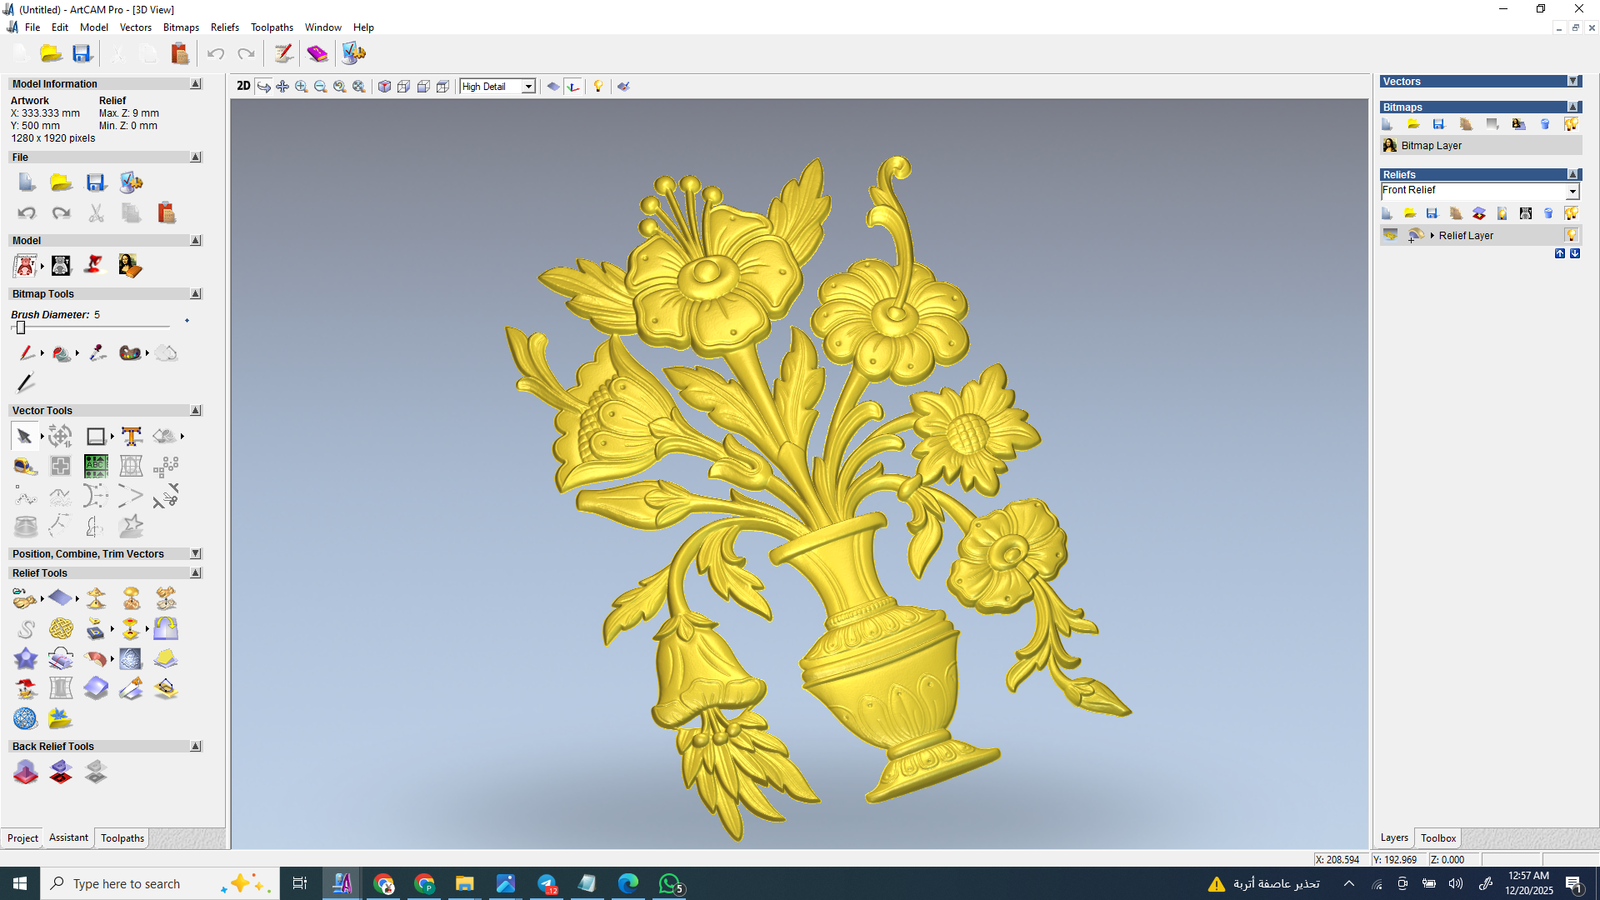Delete relief layer using trash icon
The width and height of the screenshot is (1600, 900).
point(1548,213)
